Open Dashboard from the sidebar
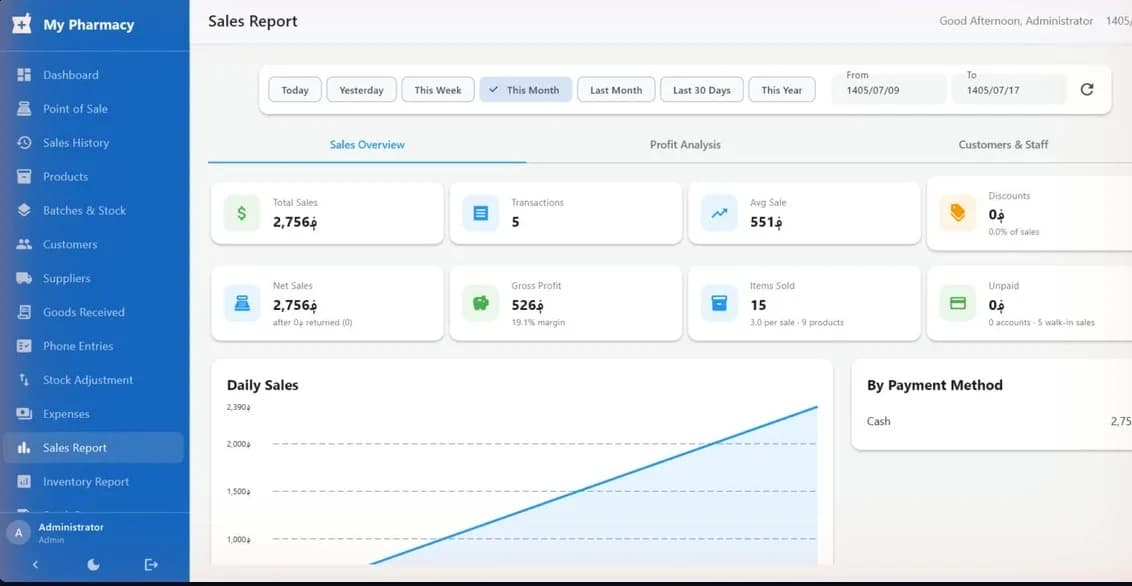Viewport: 1132px width, 586px height. (x=94, y=75)
